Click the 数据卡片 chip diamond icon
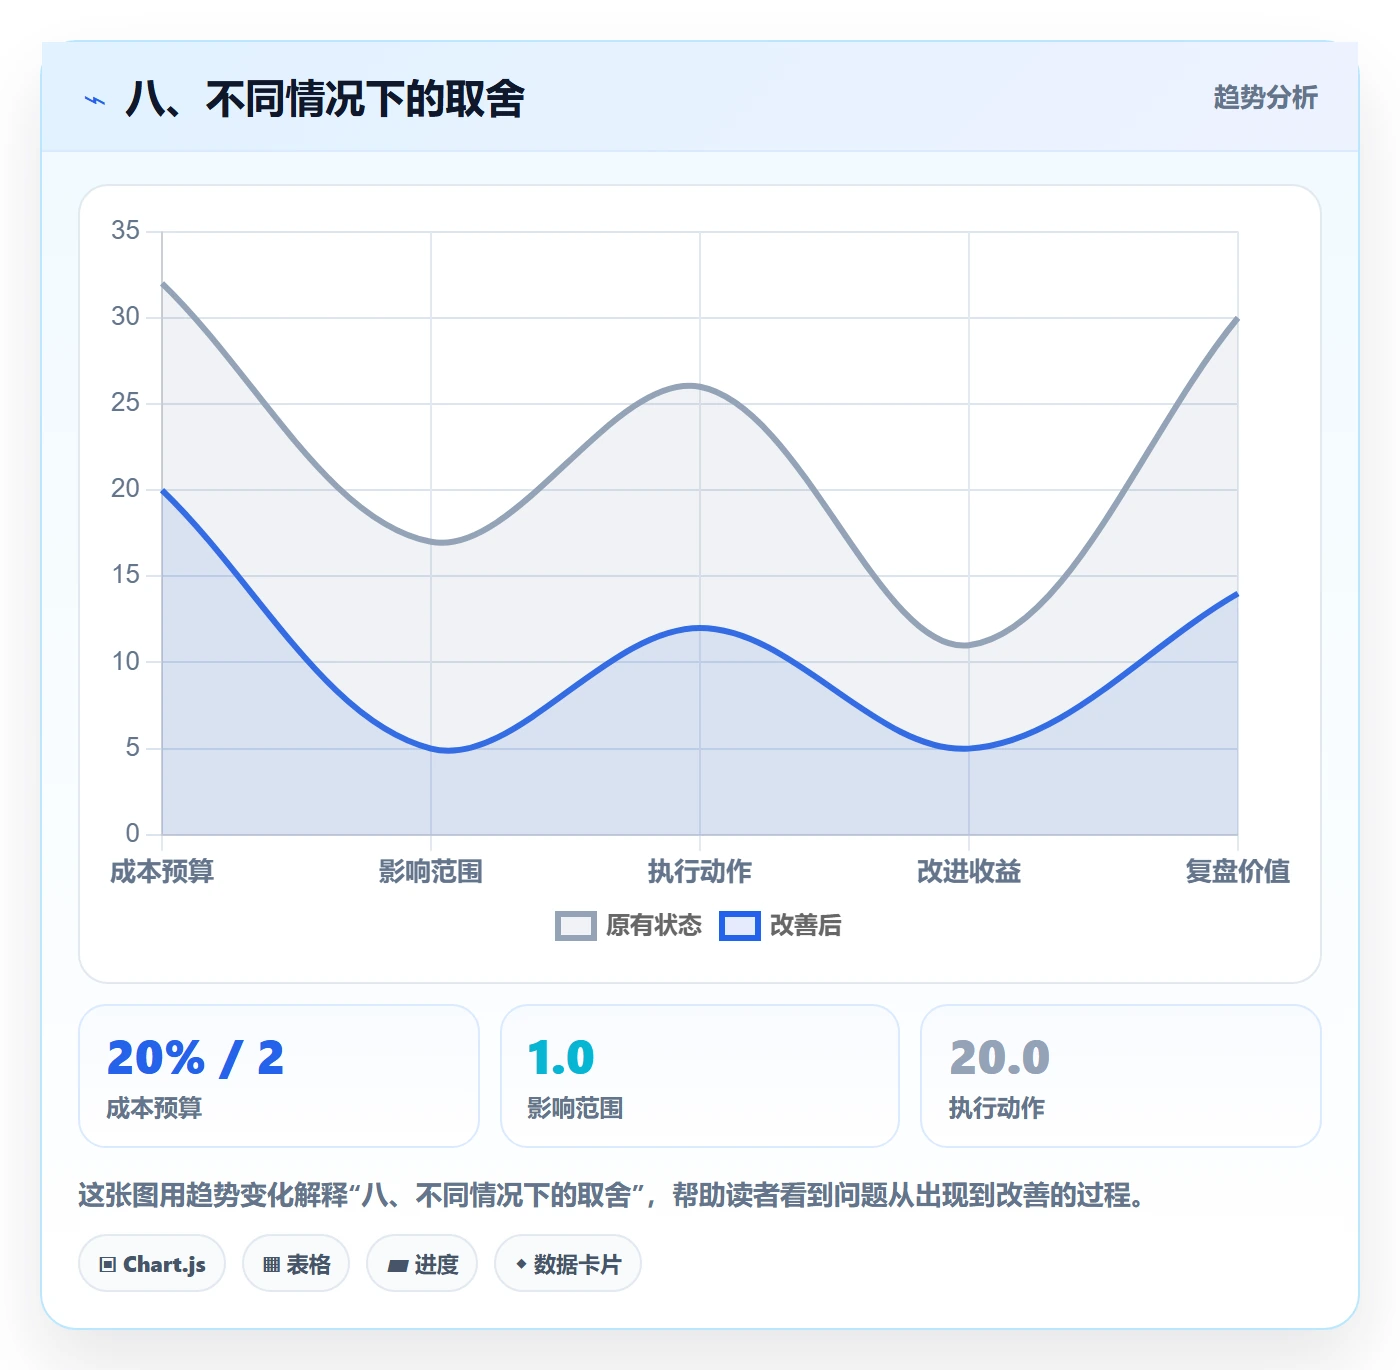Image resolution: width=1400 pixels, height=1370 pixels. tap(521, 1264)
